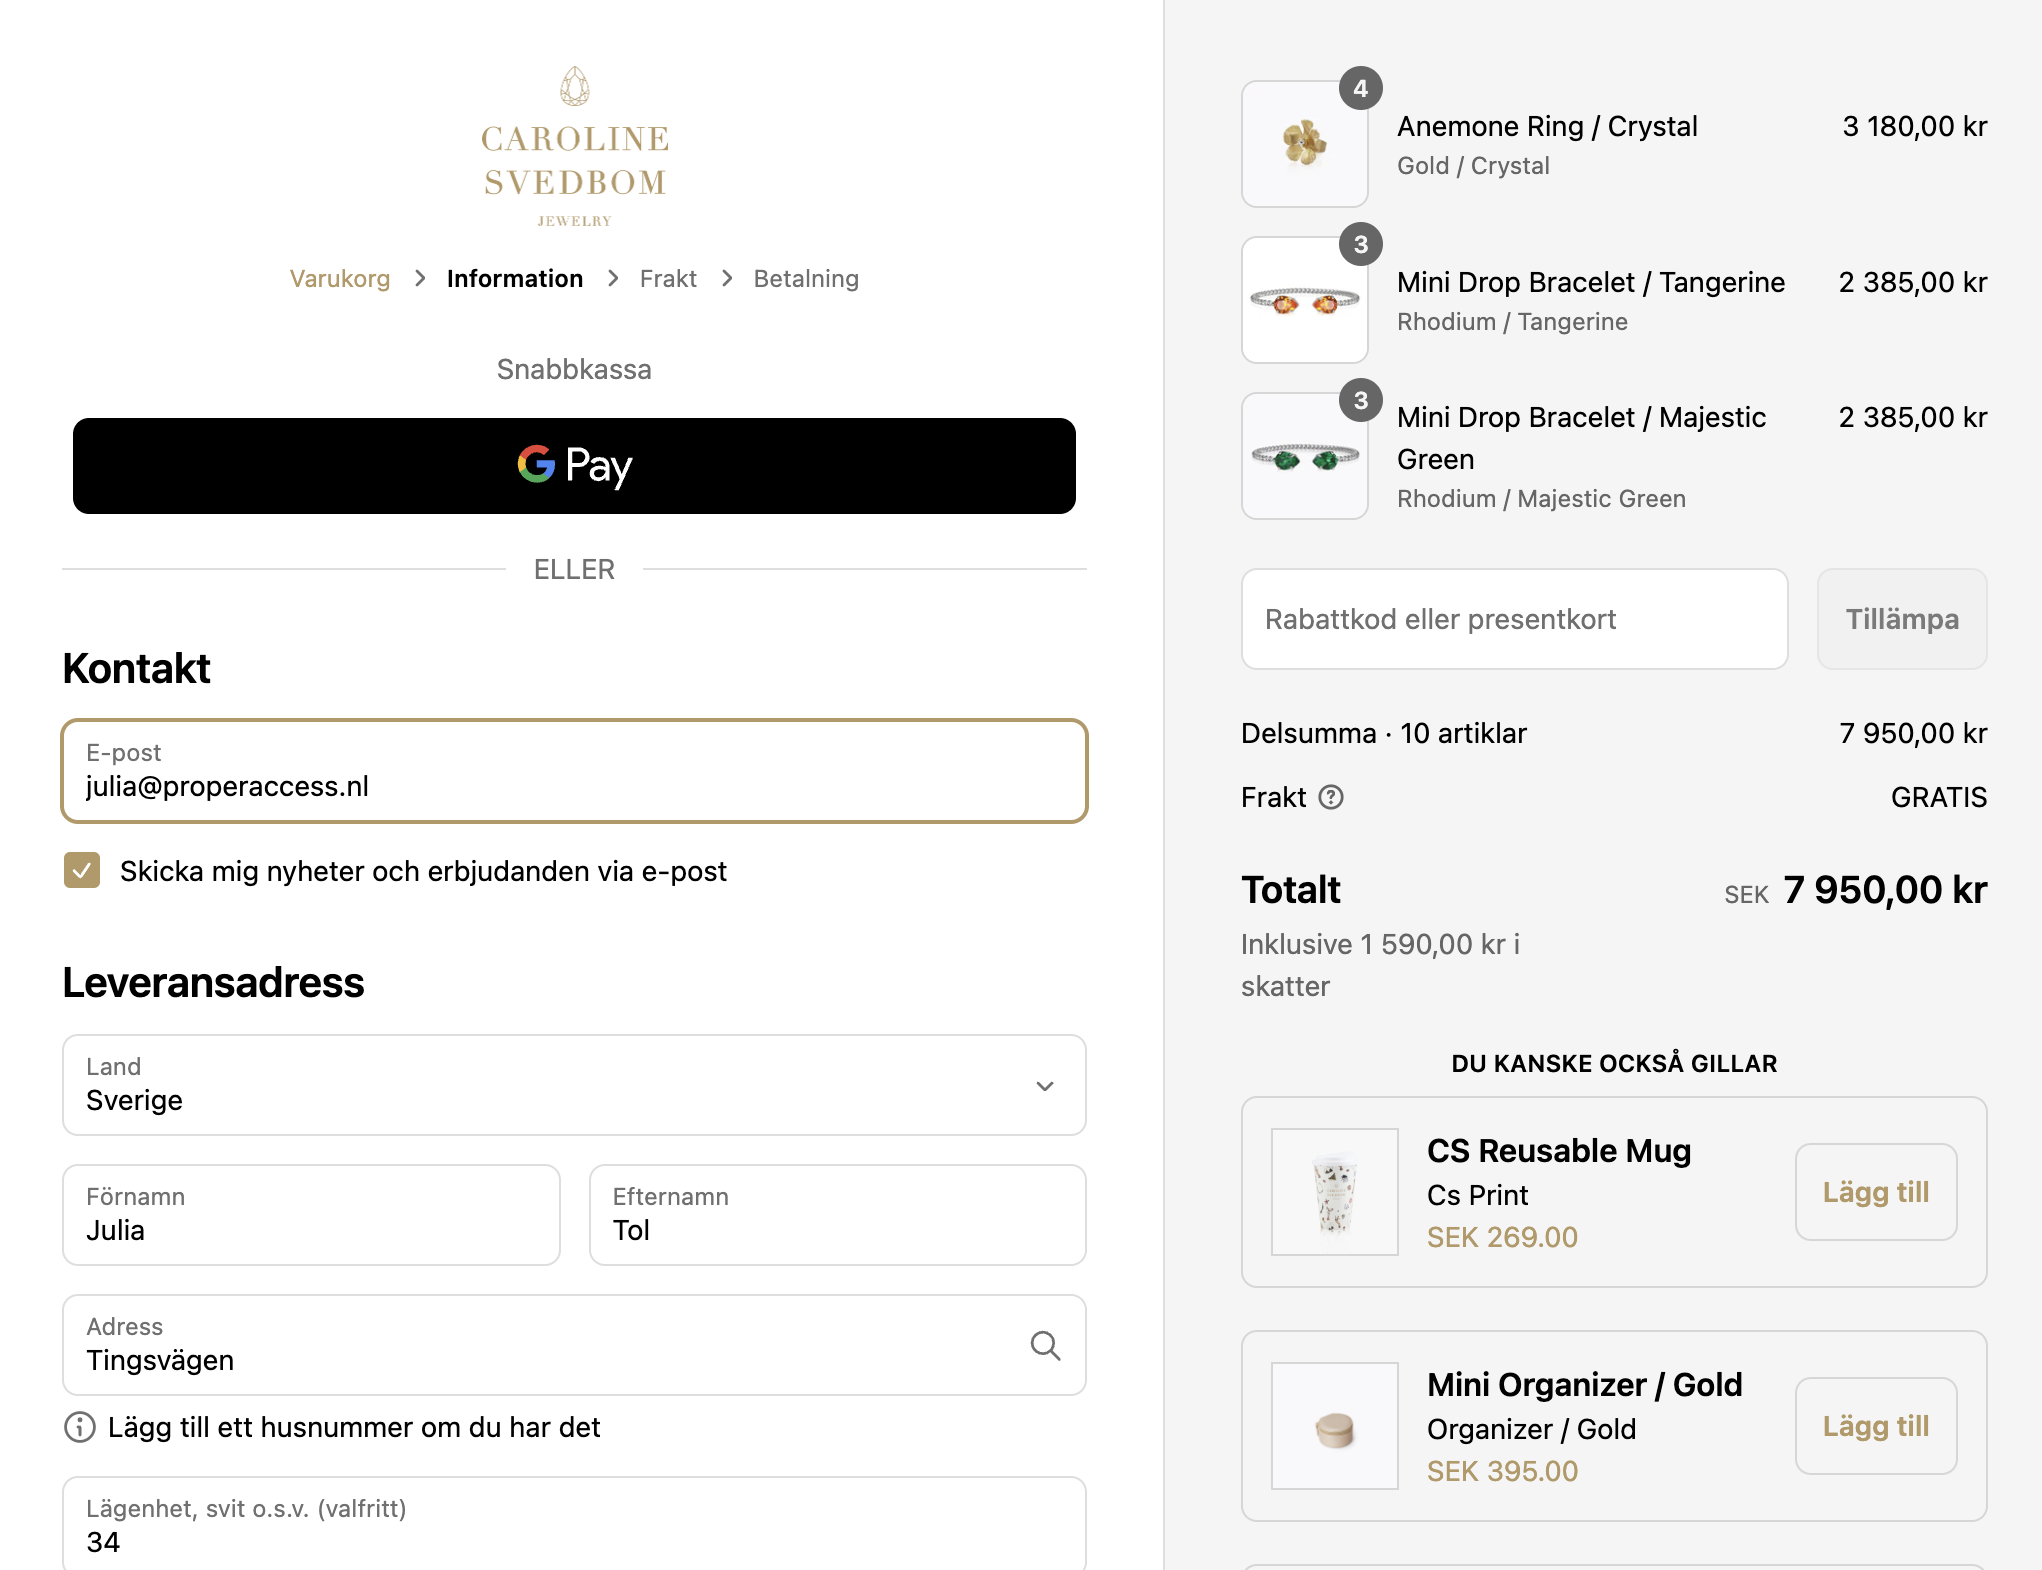The width and height of the screenshot is (2042, 1570).
Task: Click the Majestic Green bracelet image
Action: coord(1304,456)
